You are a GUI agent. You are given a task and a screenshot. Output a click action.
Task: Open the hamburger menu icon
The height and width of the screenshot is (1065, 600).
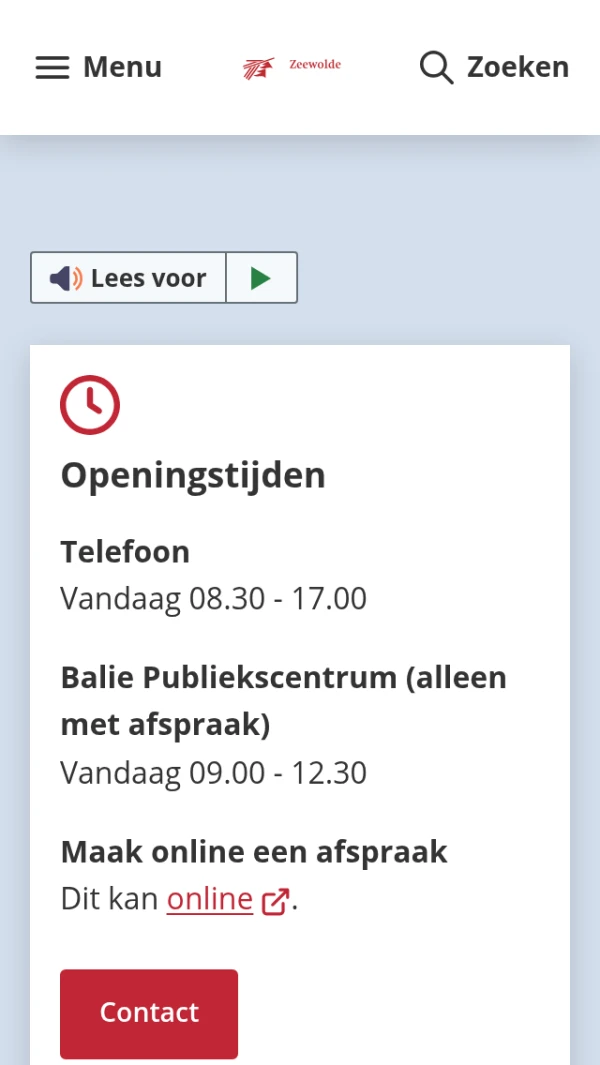(x=52, y=67)
